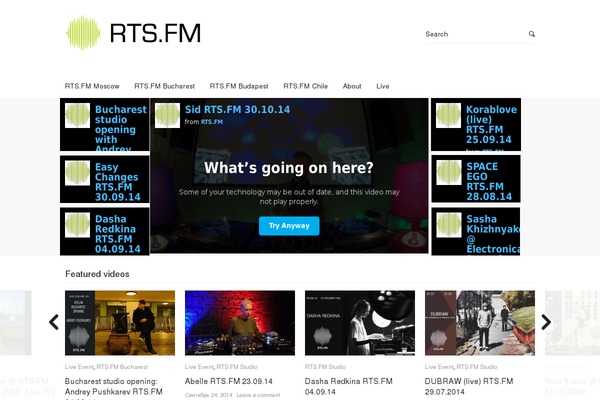Click RTS.FM Bucharest category under first featured video
600x400 pixels.
122,367
